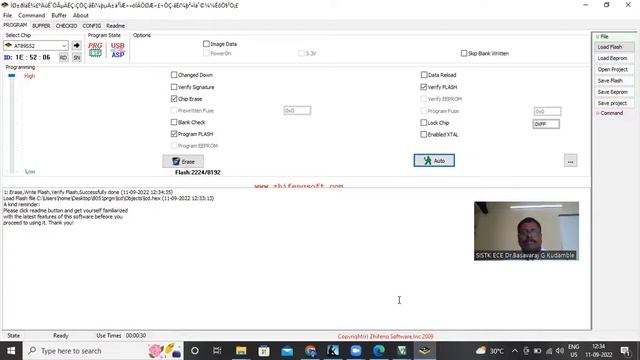This screenshot has width=640, height=360.
Task: Open the K app icon in taskbar
Action: coord(333,351)
